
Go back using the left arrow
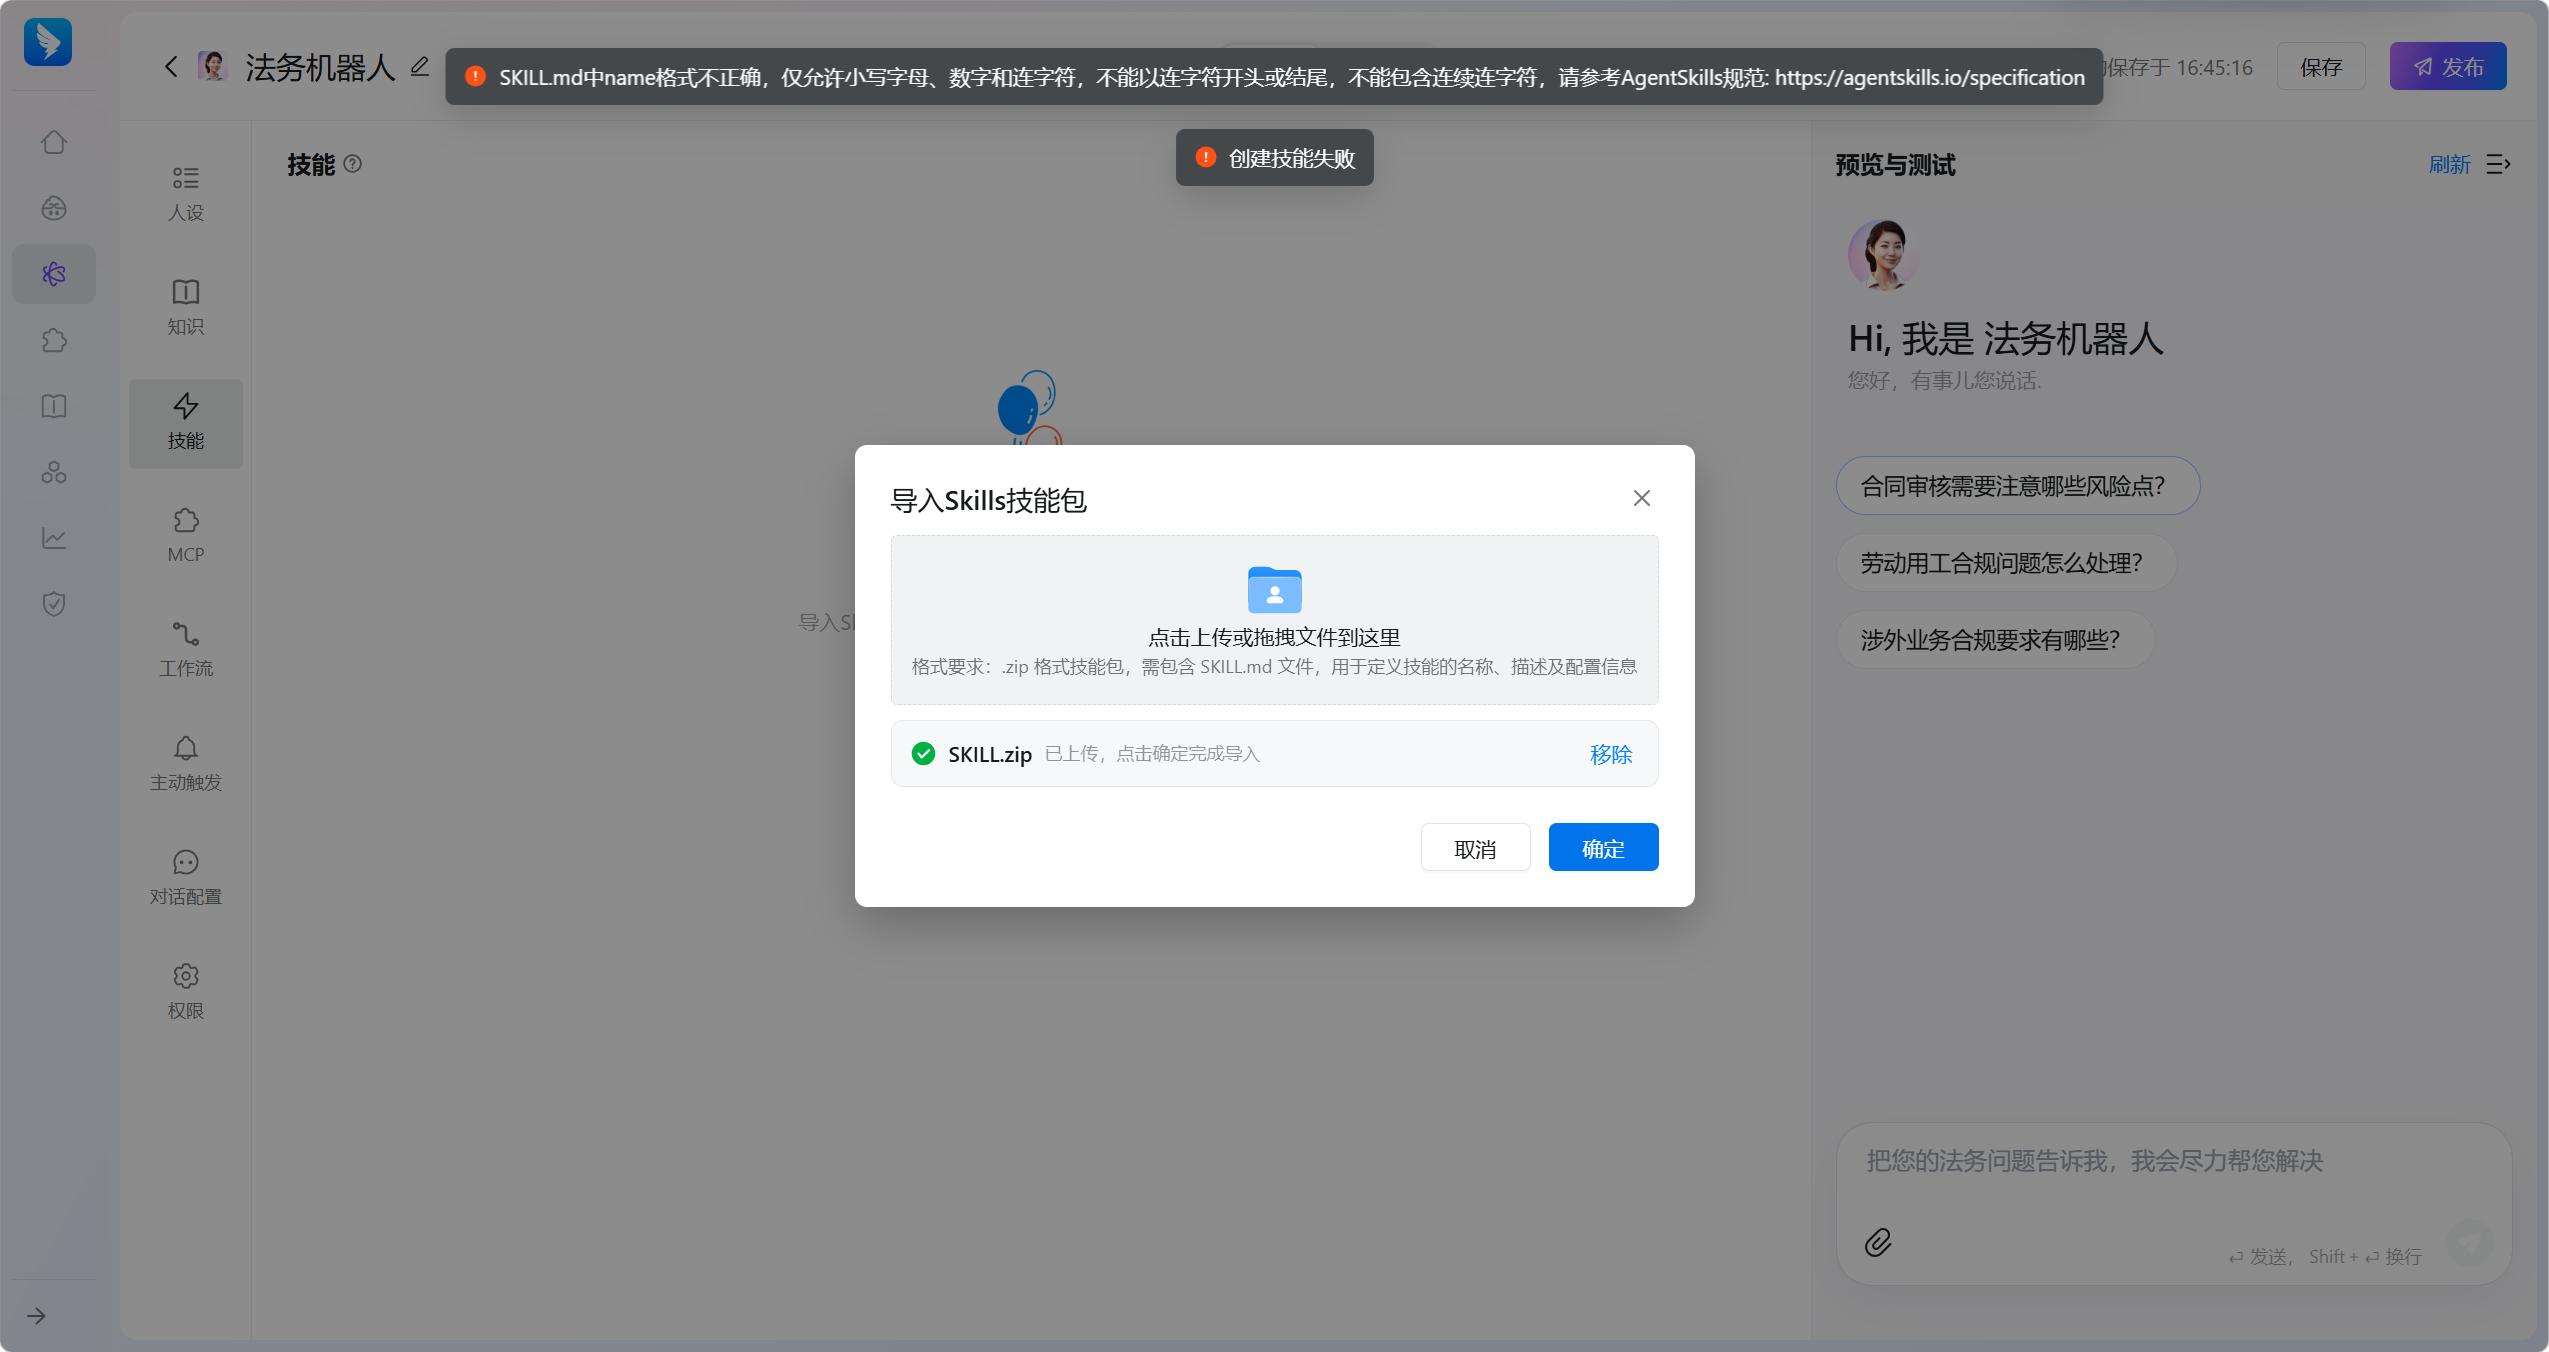coord(171,67)
